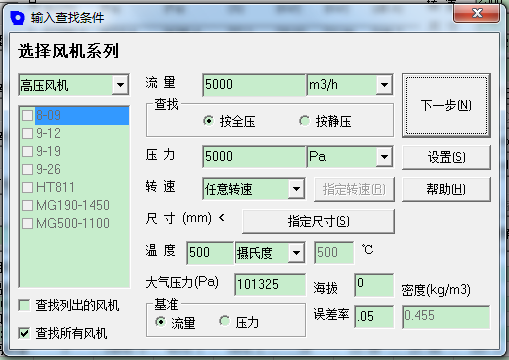
Task: Enable 查找列出的风机 checkbox
Action: coord(24,305)
